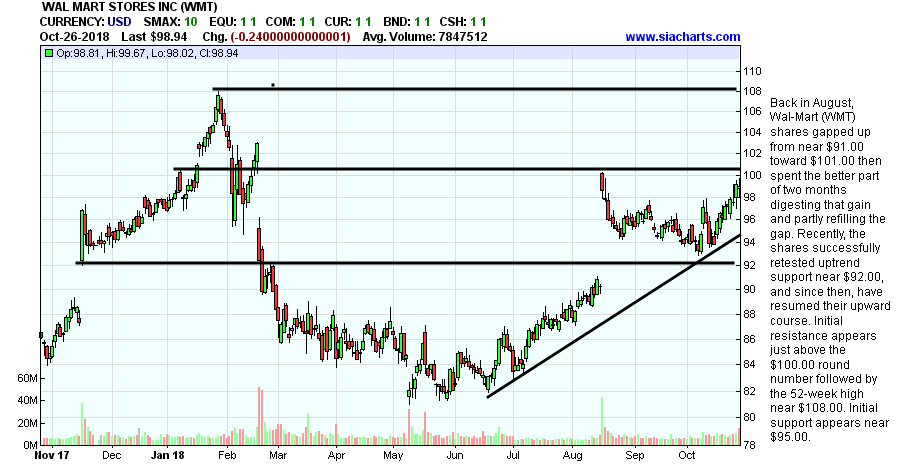This screenshot has width=910, height=466.
Task: Open the www.siacharts.com link
Action: click(683, 37)
